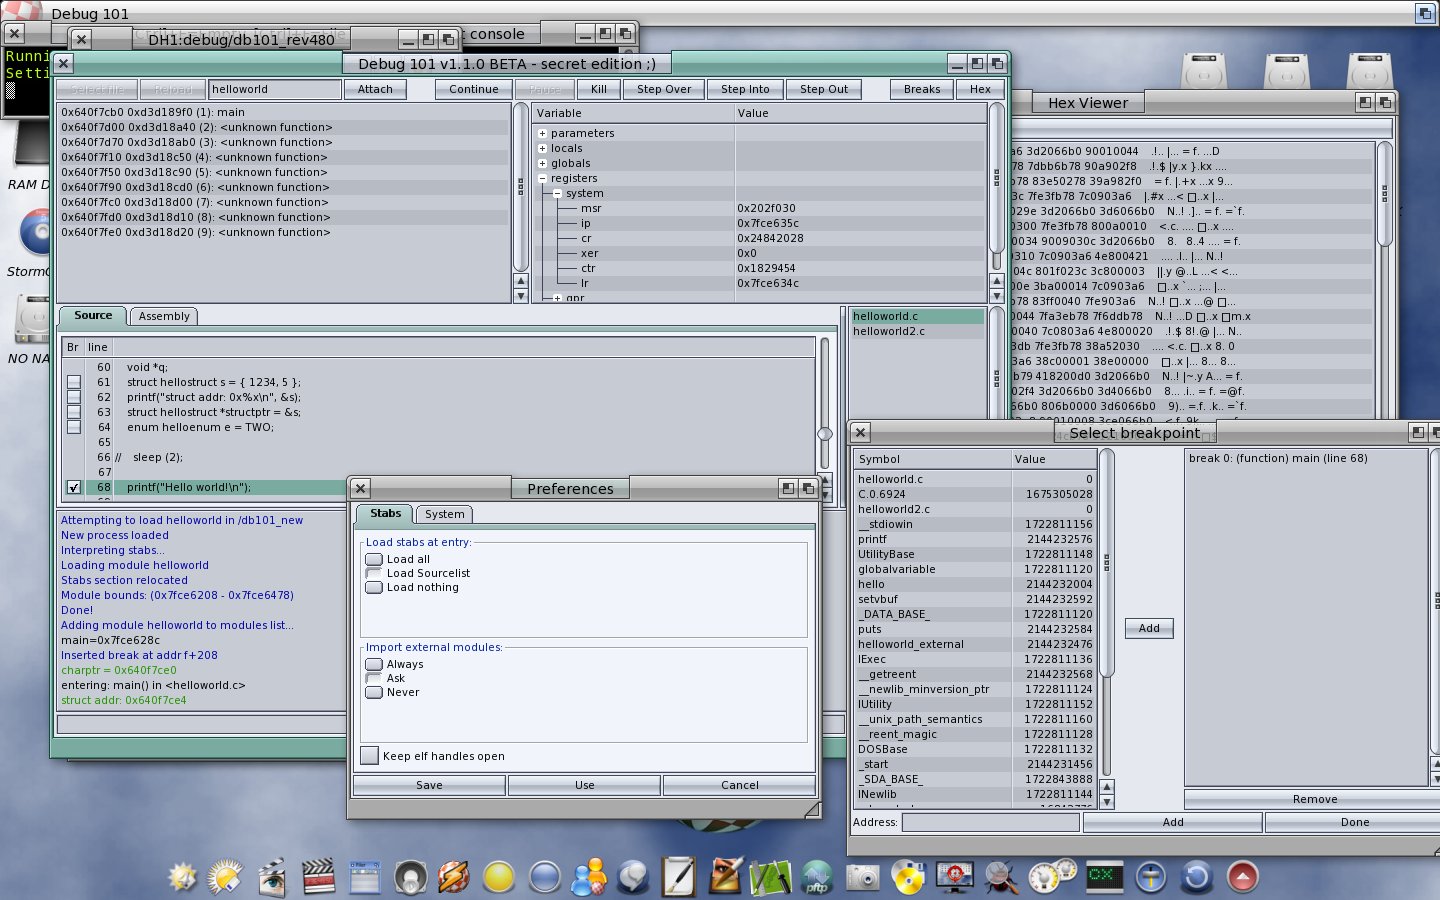Click the Continue button

pyautogui.click(x=473, y=89)
